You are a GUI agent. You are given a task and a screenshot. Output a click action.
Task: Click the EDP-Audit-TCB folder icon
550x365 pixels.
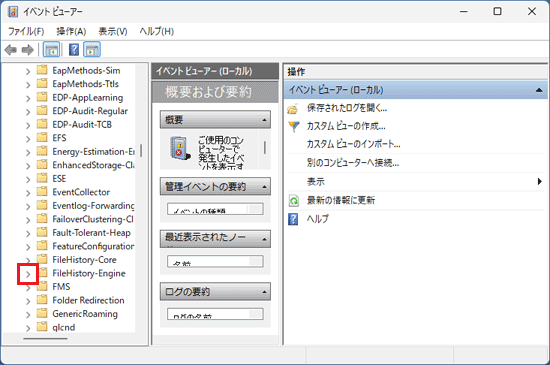tap(42, 124)
